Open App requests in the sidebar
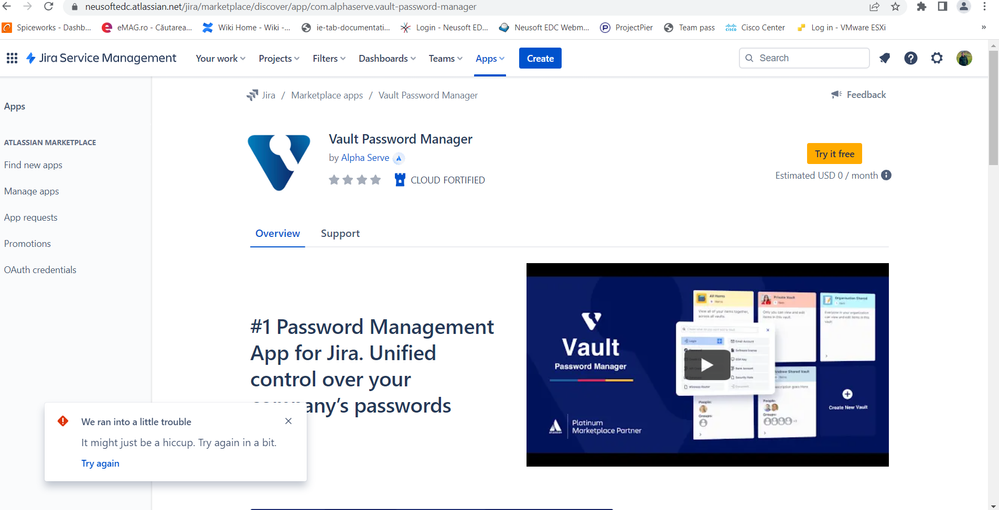The width and height of the screenshot is (999, 510). click(31, 217)
